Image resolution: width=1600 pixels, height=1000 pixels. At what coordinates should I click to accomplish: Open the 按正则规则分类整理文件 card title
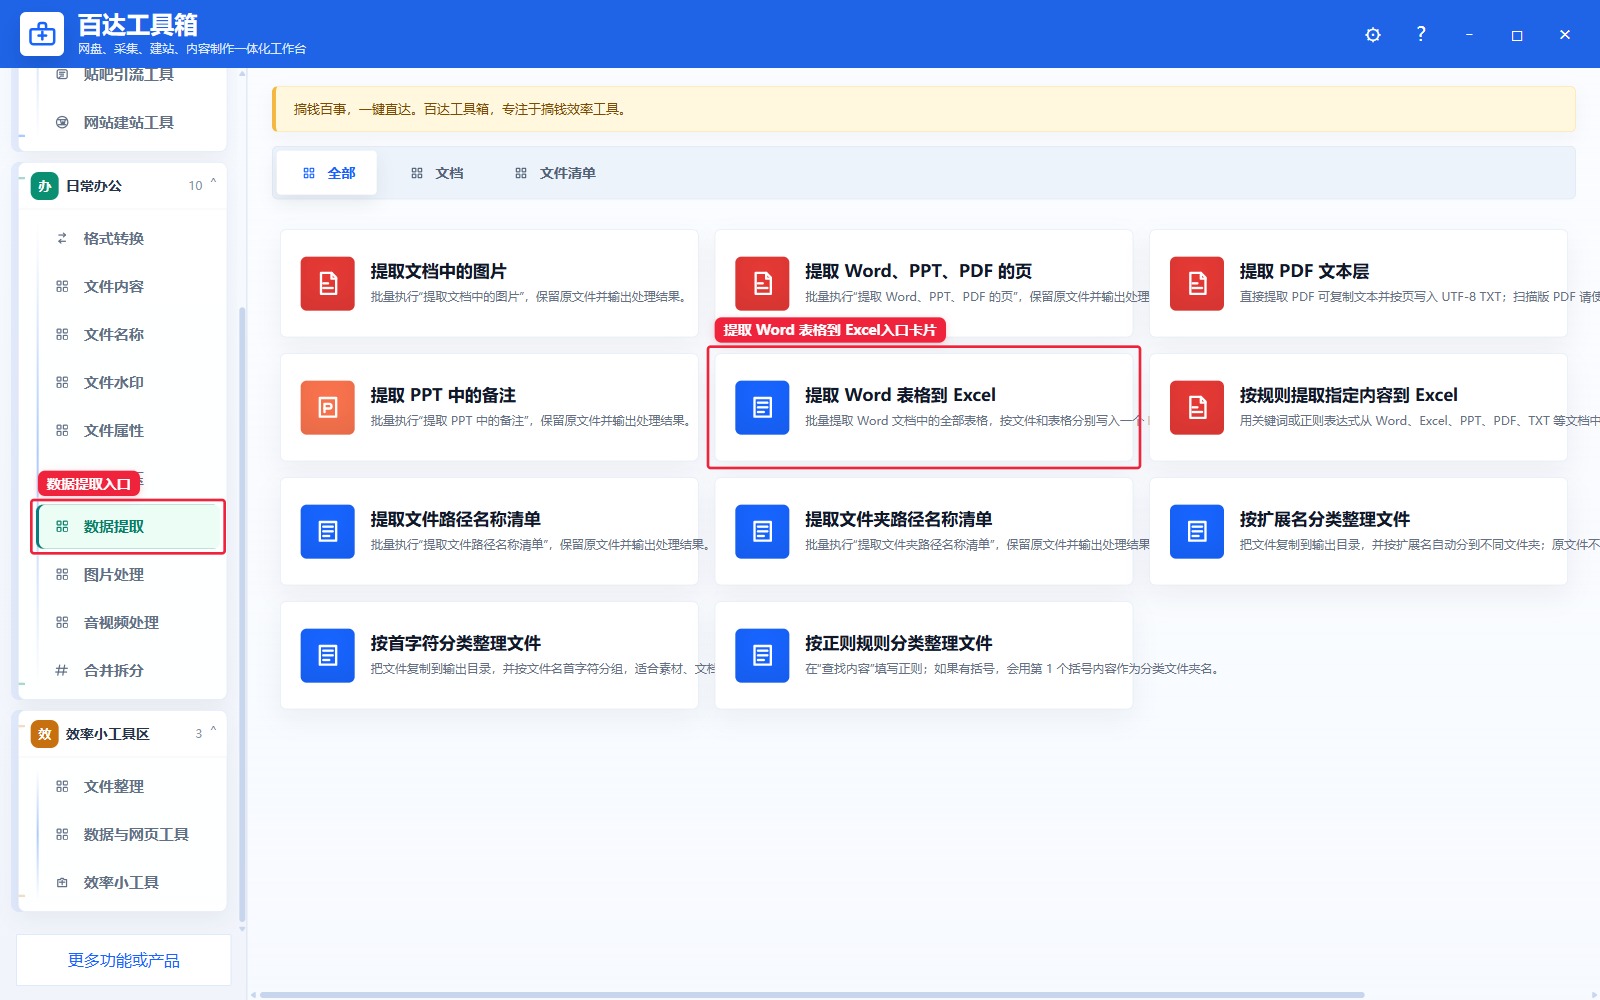pos(898,643)
